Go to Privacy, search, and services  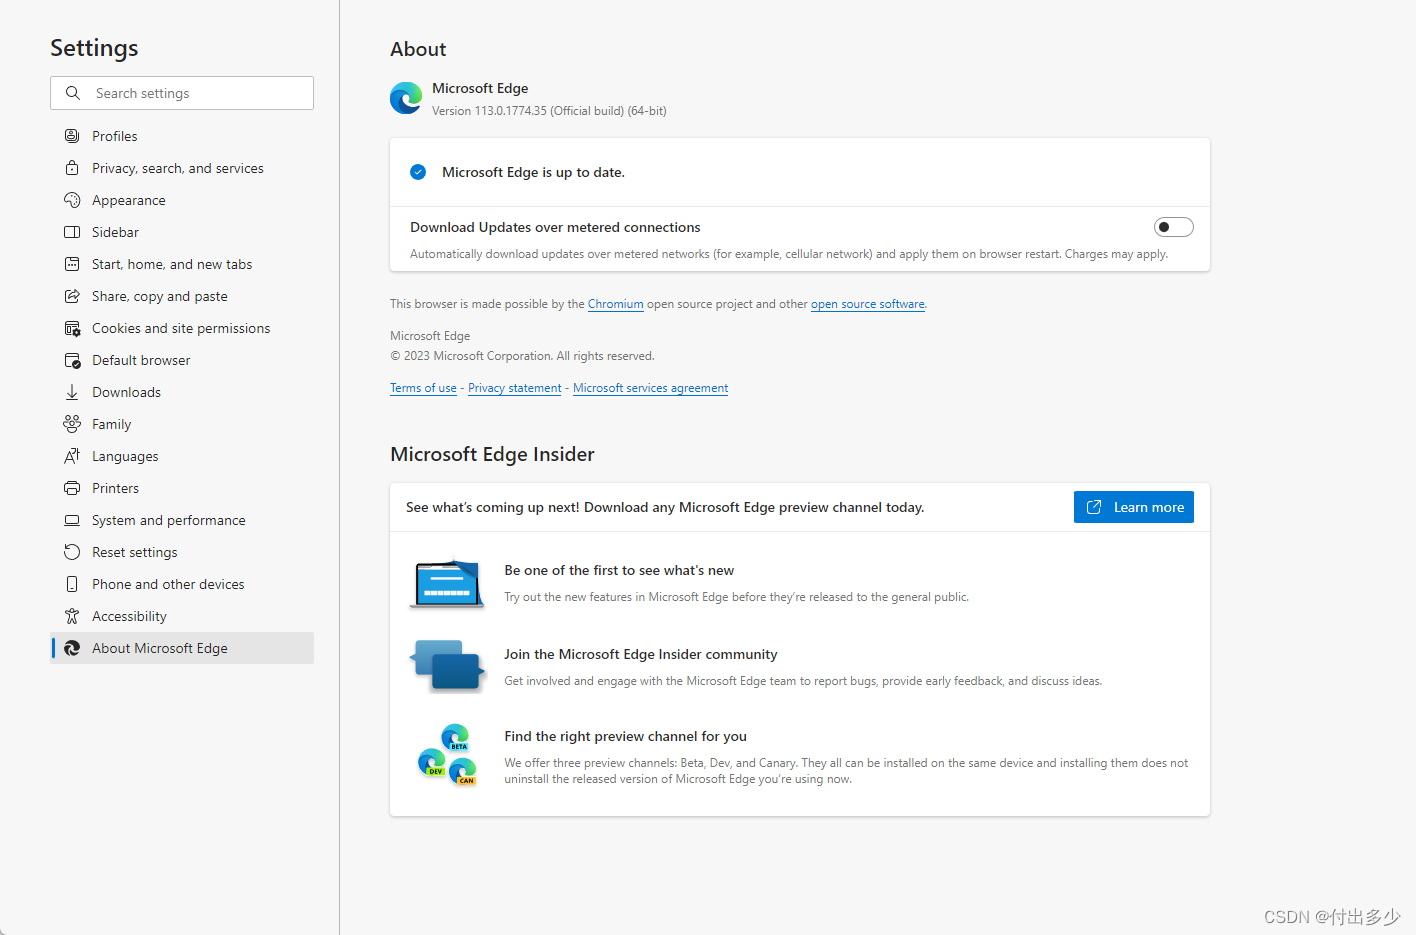[x=182, y=168]
